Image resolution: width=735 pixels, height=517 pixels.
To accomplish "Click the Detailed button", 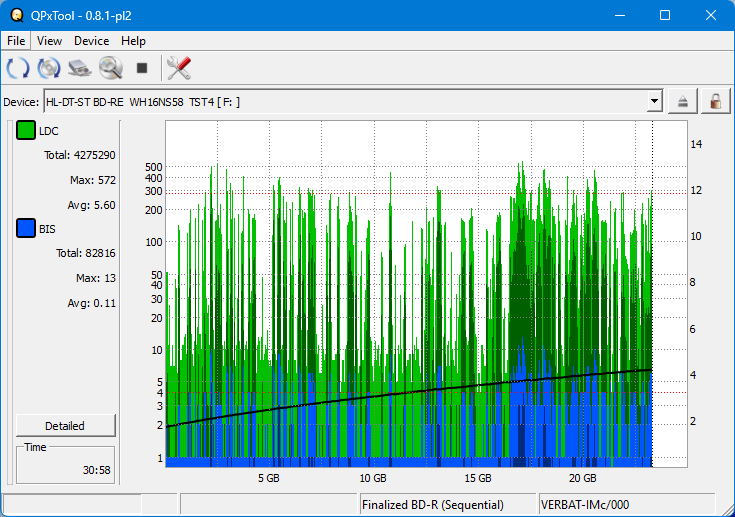I will (x=65, y=426).
